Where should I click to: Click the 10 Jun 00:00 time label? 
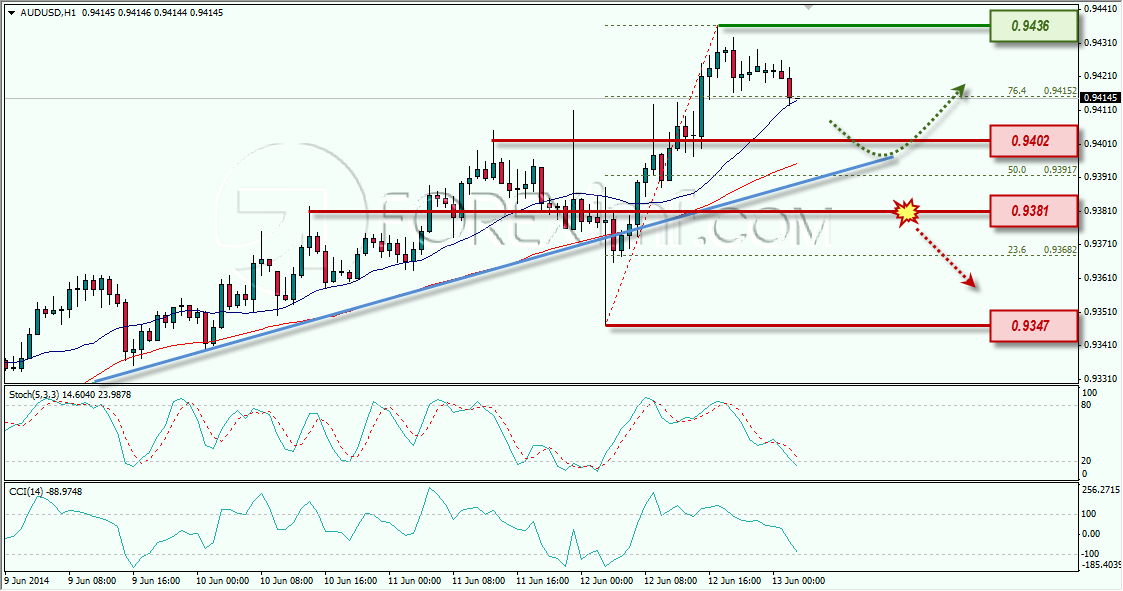222,580
